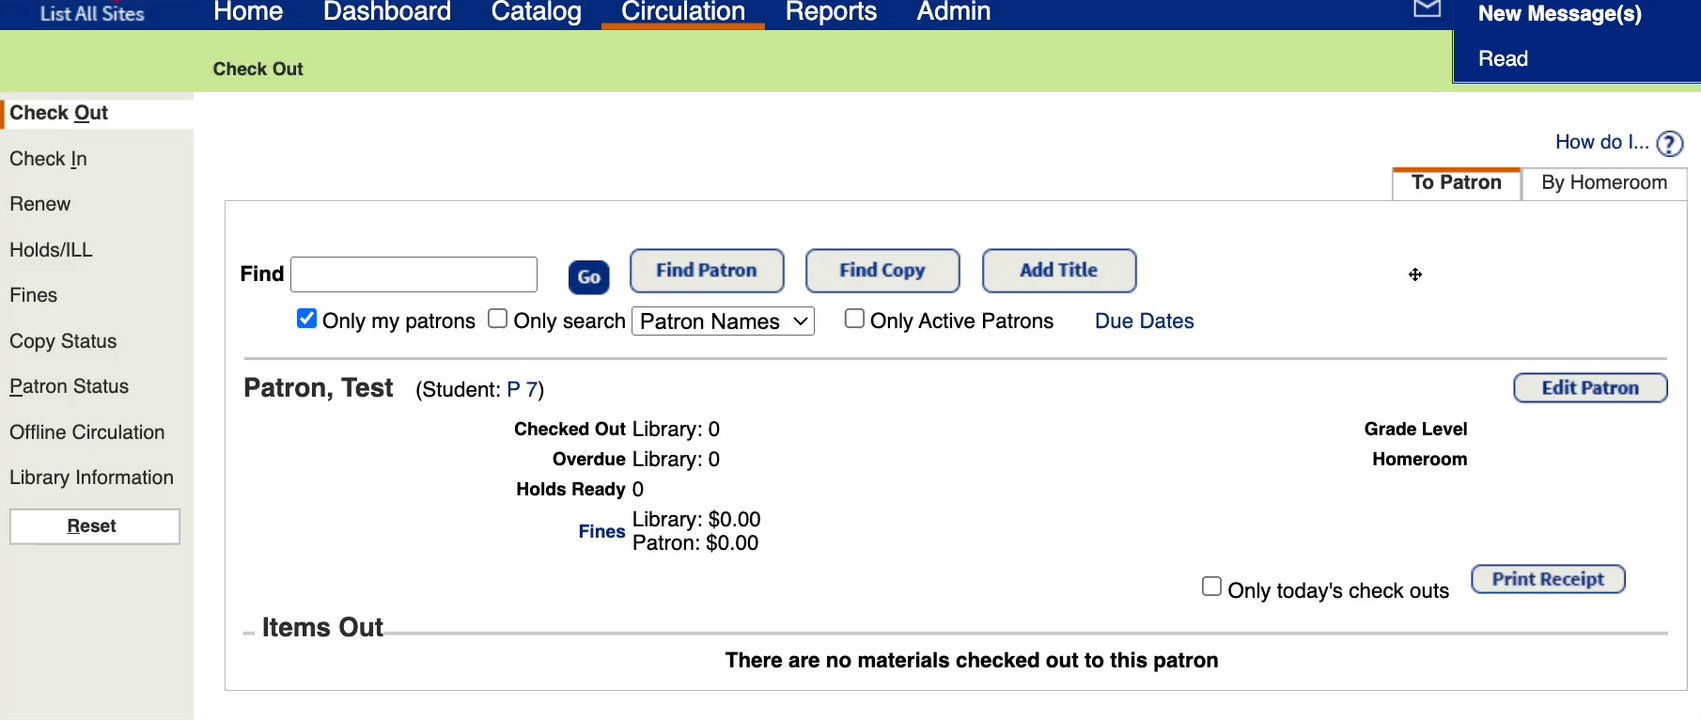Screen dimensions: 1701x720
Task: Open the Patron Names dropdown
Action: tap(723, 321)
